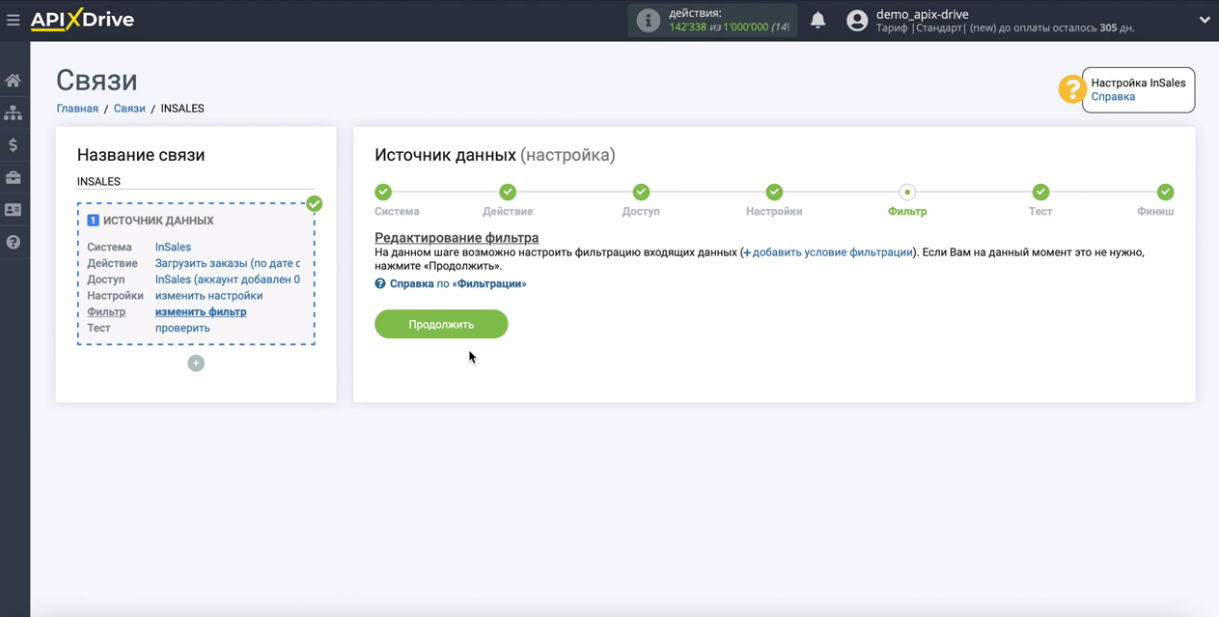Open connections sidebar sitemap icon
Viewport: 1219px width, 617px height.
(x=13, y=113)
